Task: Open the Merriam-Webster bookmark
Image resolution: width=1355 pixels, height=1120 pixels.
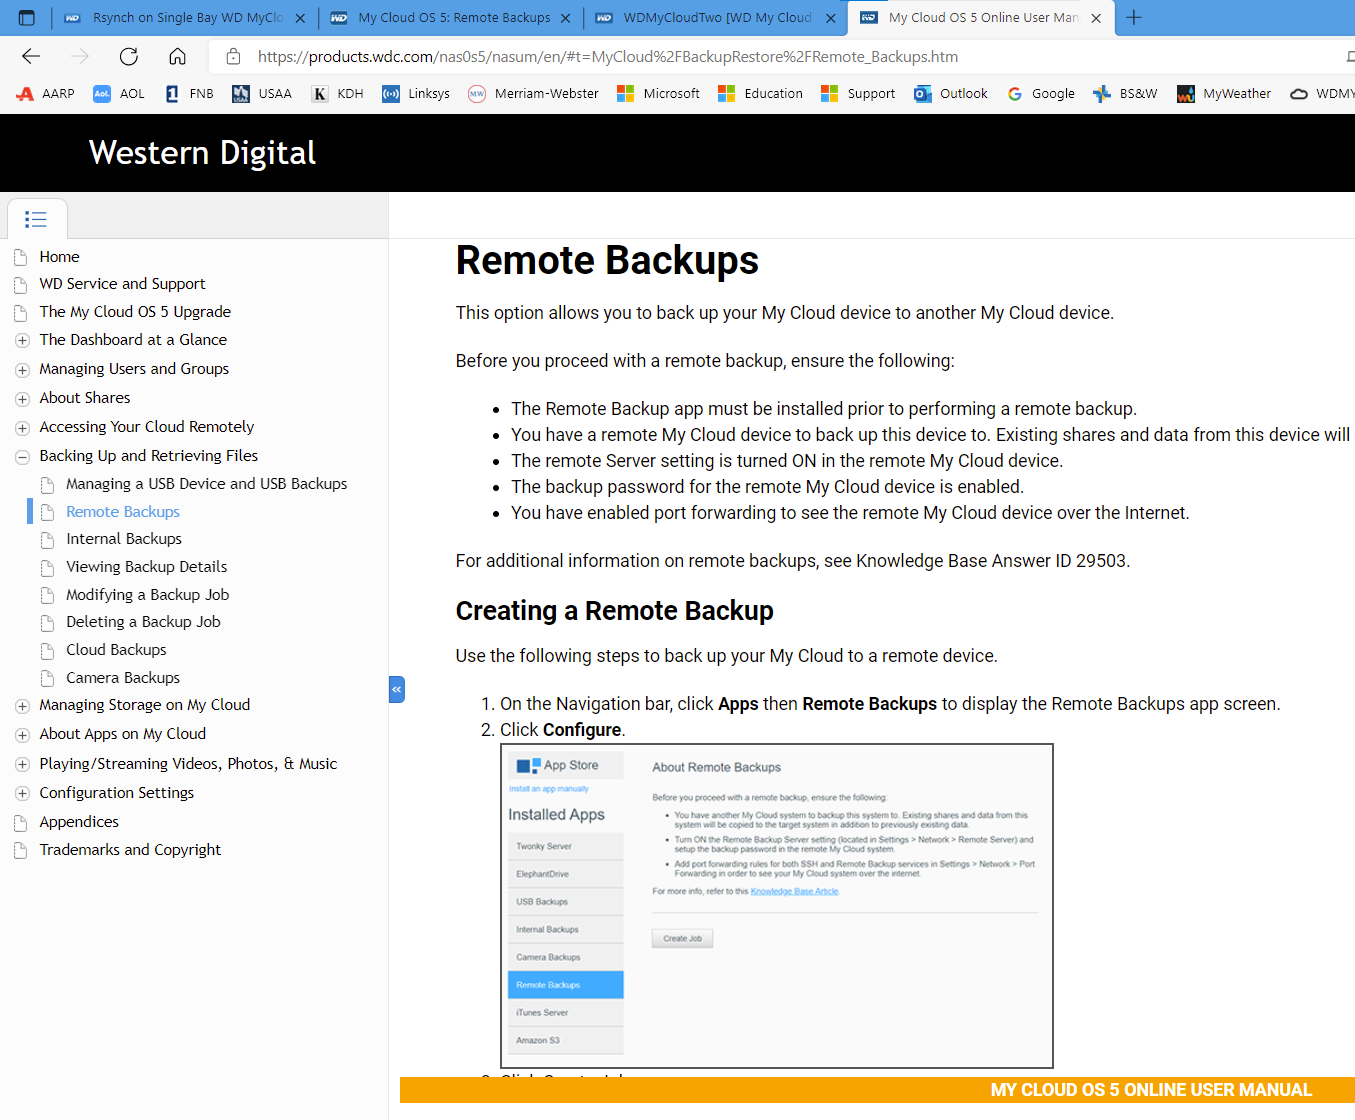Action: pyautogui.click(x=533, y=94)
